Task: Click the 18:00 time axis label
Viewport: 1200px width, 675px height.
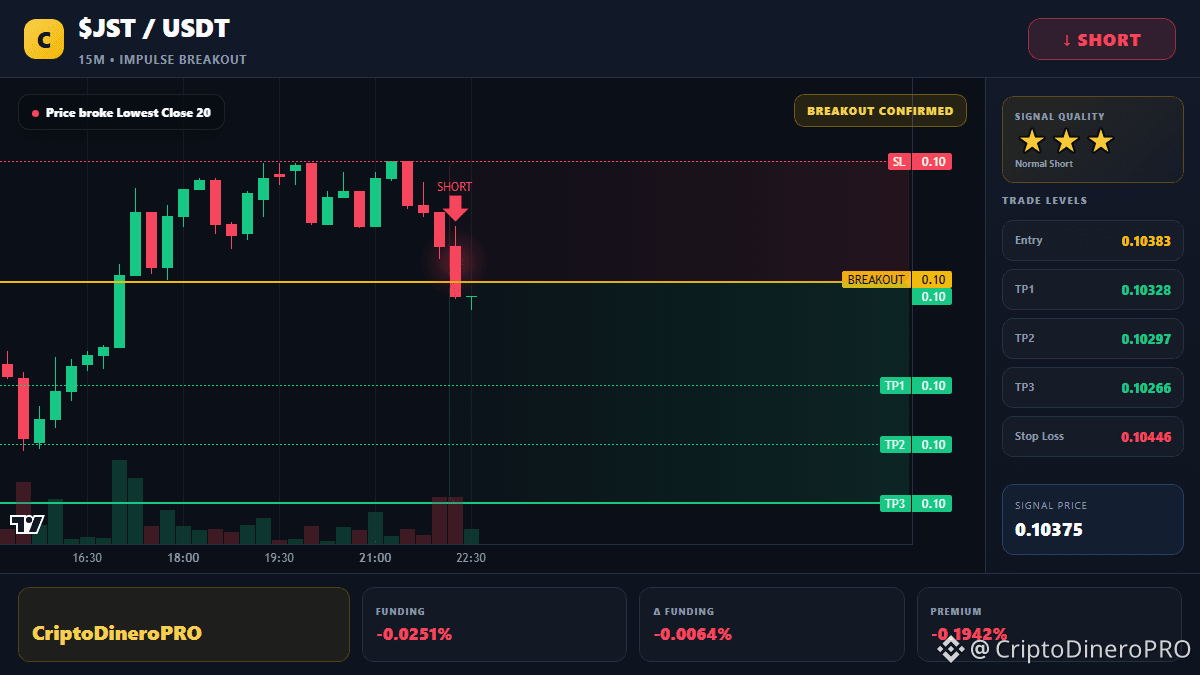Action: pos(183,558)
